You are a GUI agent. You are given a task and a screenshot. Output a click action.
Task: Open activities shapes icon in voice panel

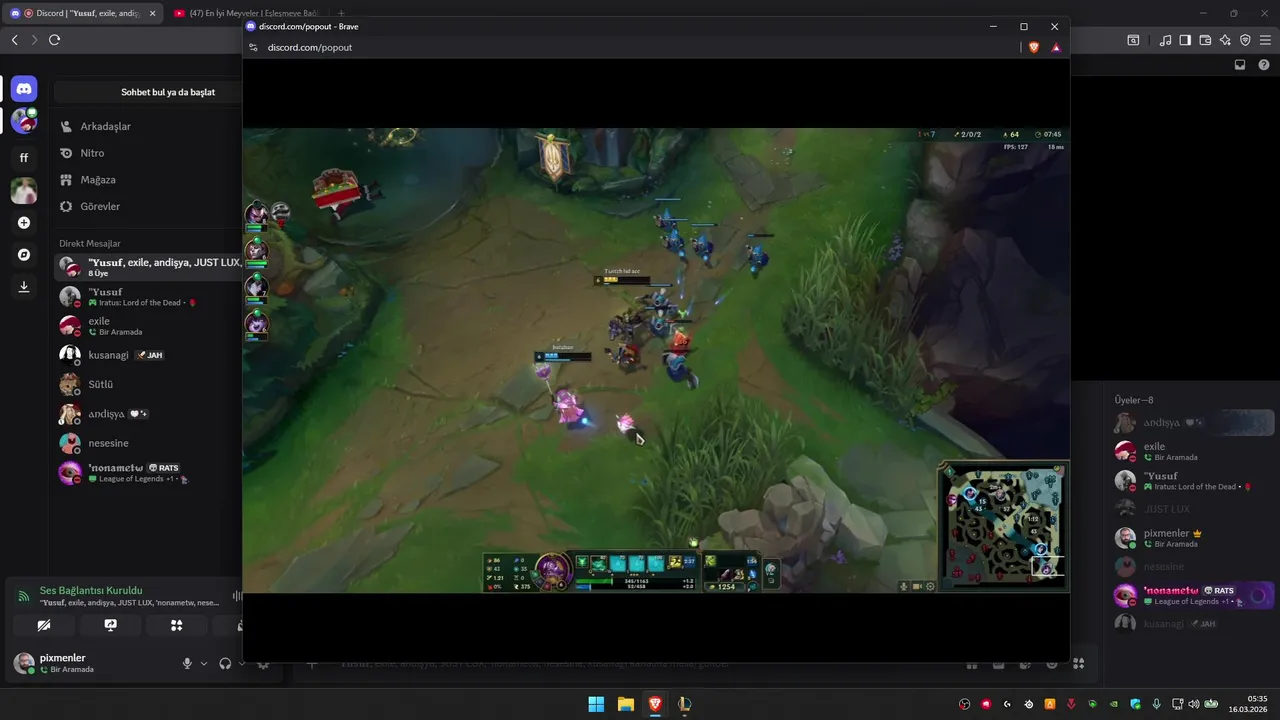(x=176, y=625)
